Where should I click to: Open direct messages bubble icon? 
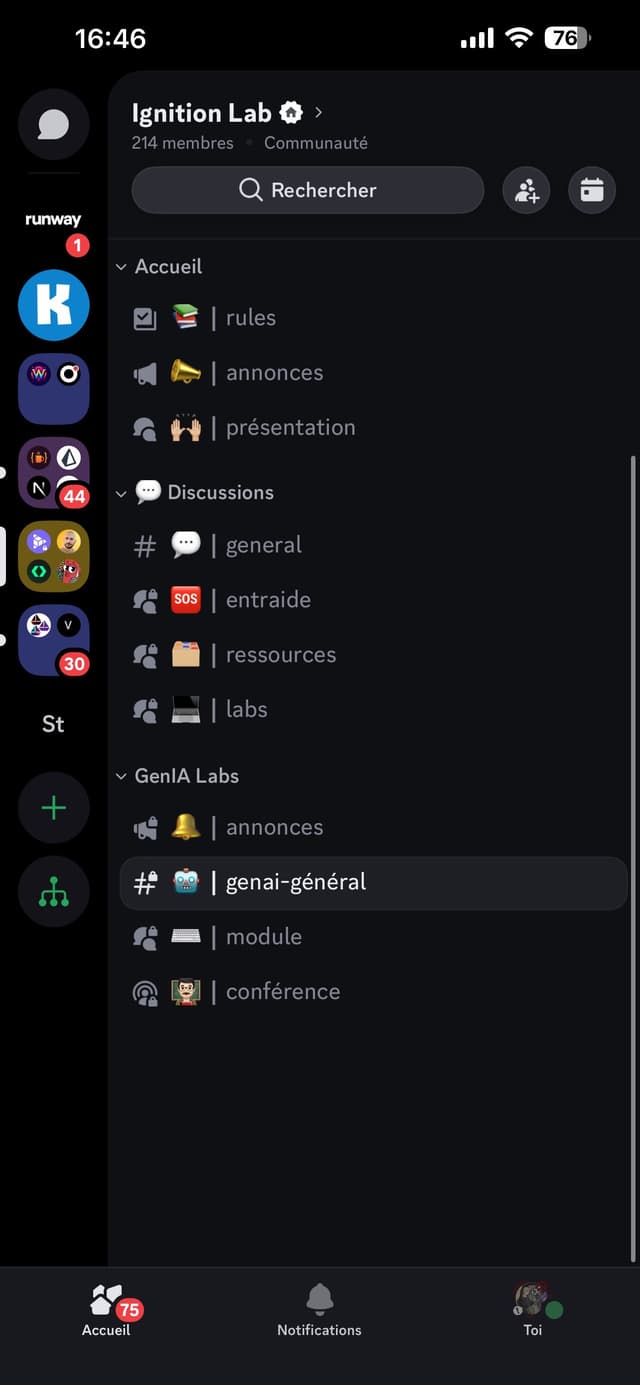(54, 125)
